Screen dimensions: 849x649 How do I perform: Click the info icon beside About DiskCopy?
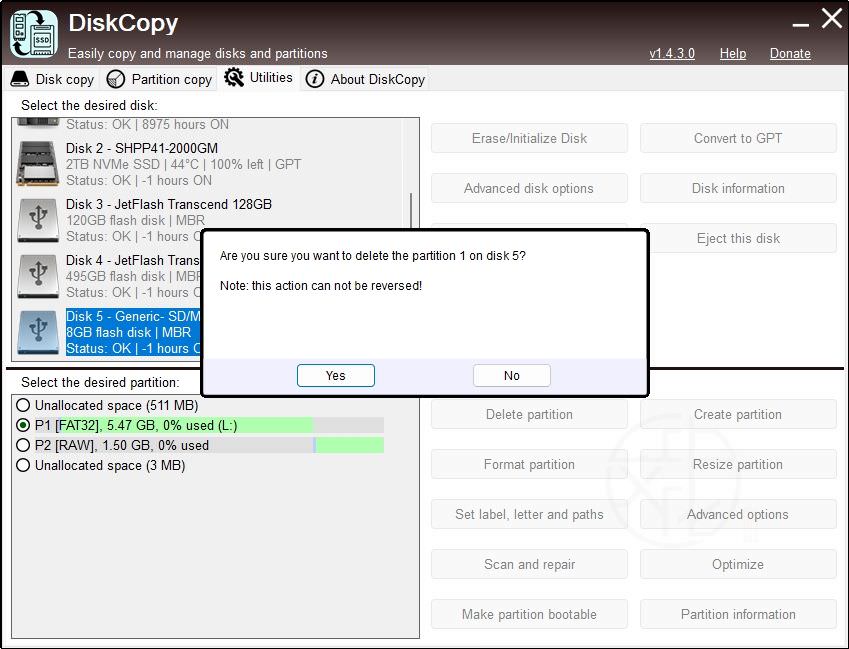point(315,79)
